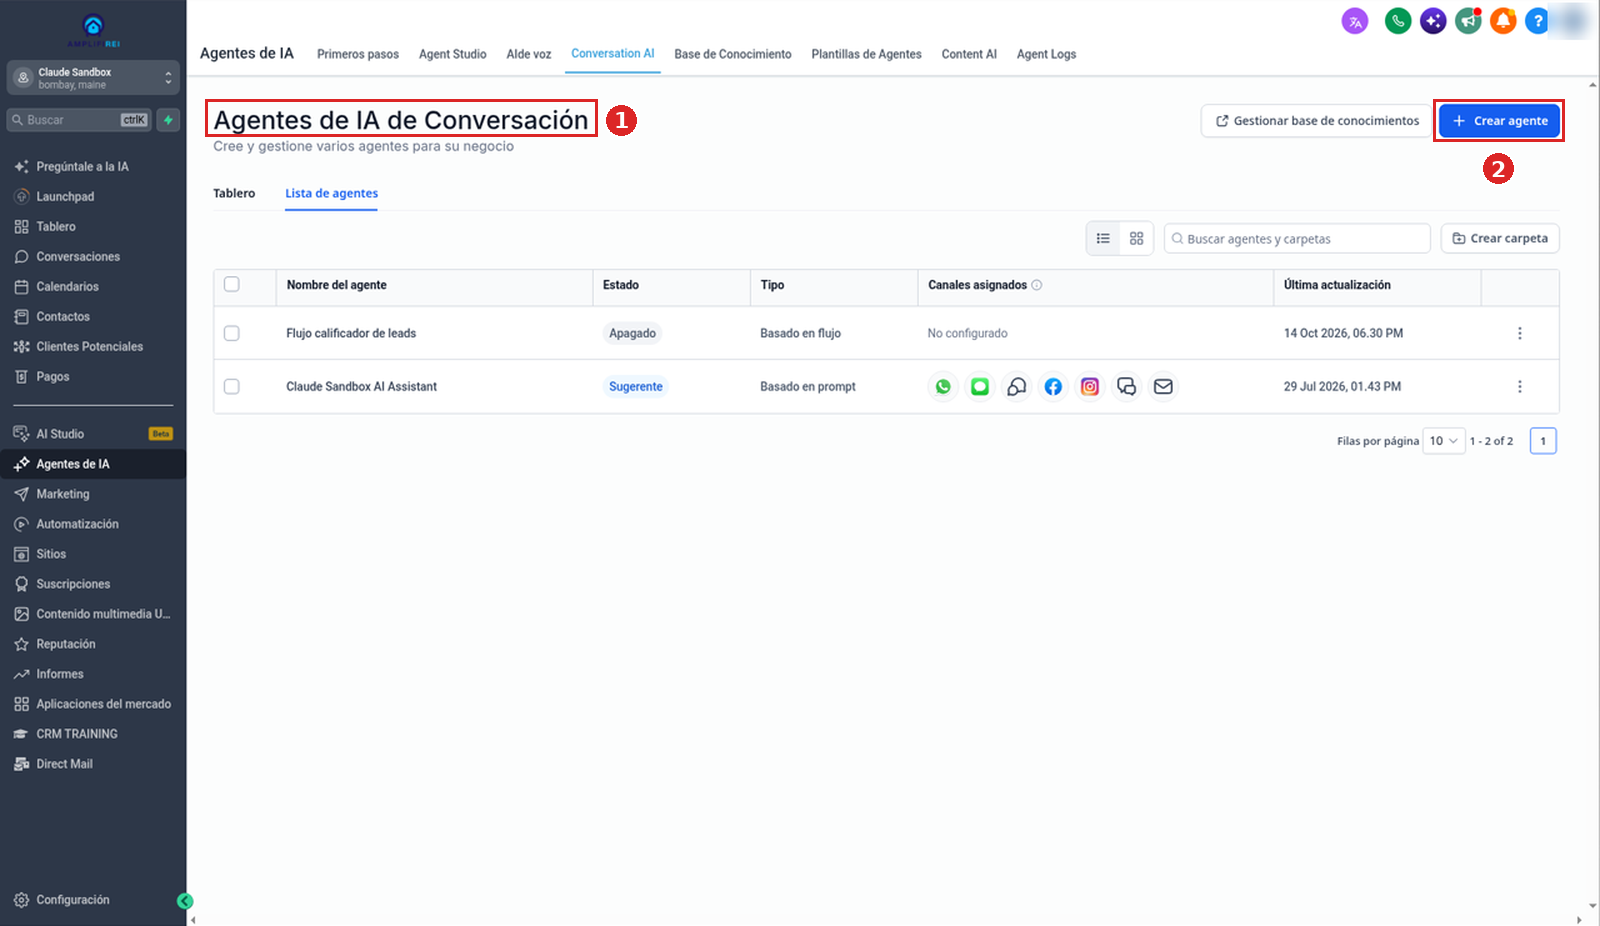The height and width of the screenshot is (926, 1600).
Task: Click WhatsApp channel icon for Claude Sandbox AI Assistant
Action: point(943,387)
